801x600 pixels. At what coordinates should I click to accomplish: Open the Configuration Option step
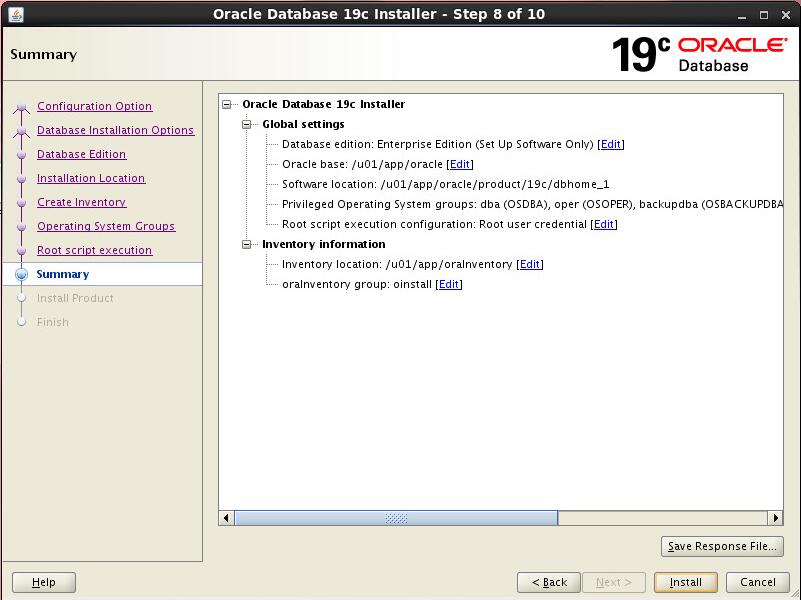94,106
